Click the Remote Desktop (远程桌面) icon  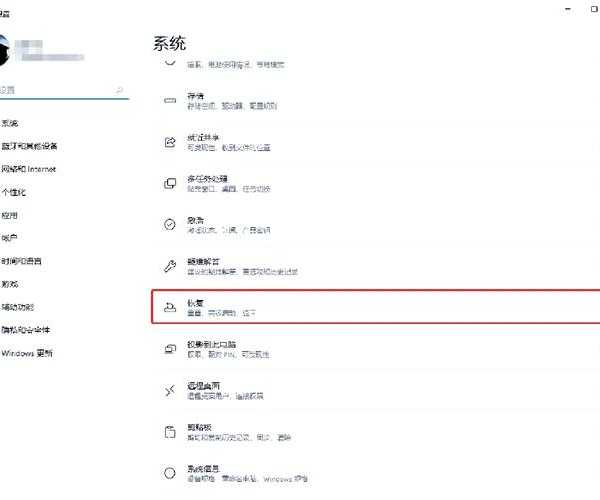click(169, 389)
